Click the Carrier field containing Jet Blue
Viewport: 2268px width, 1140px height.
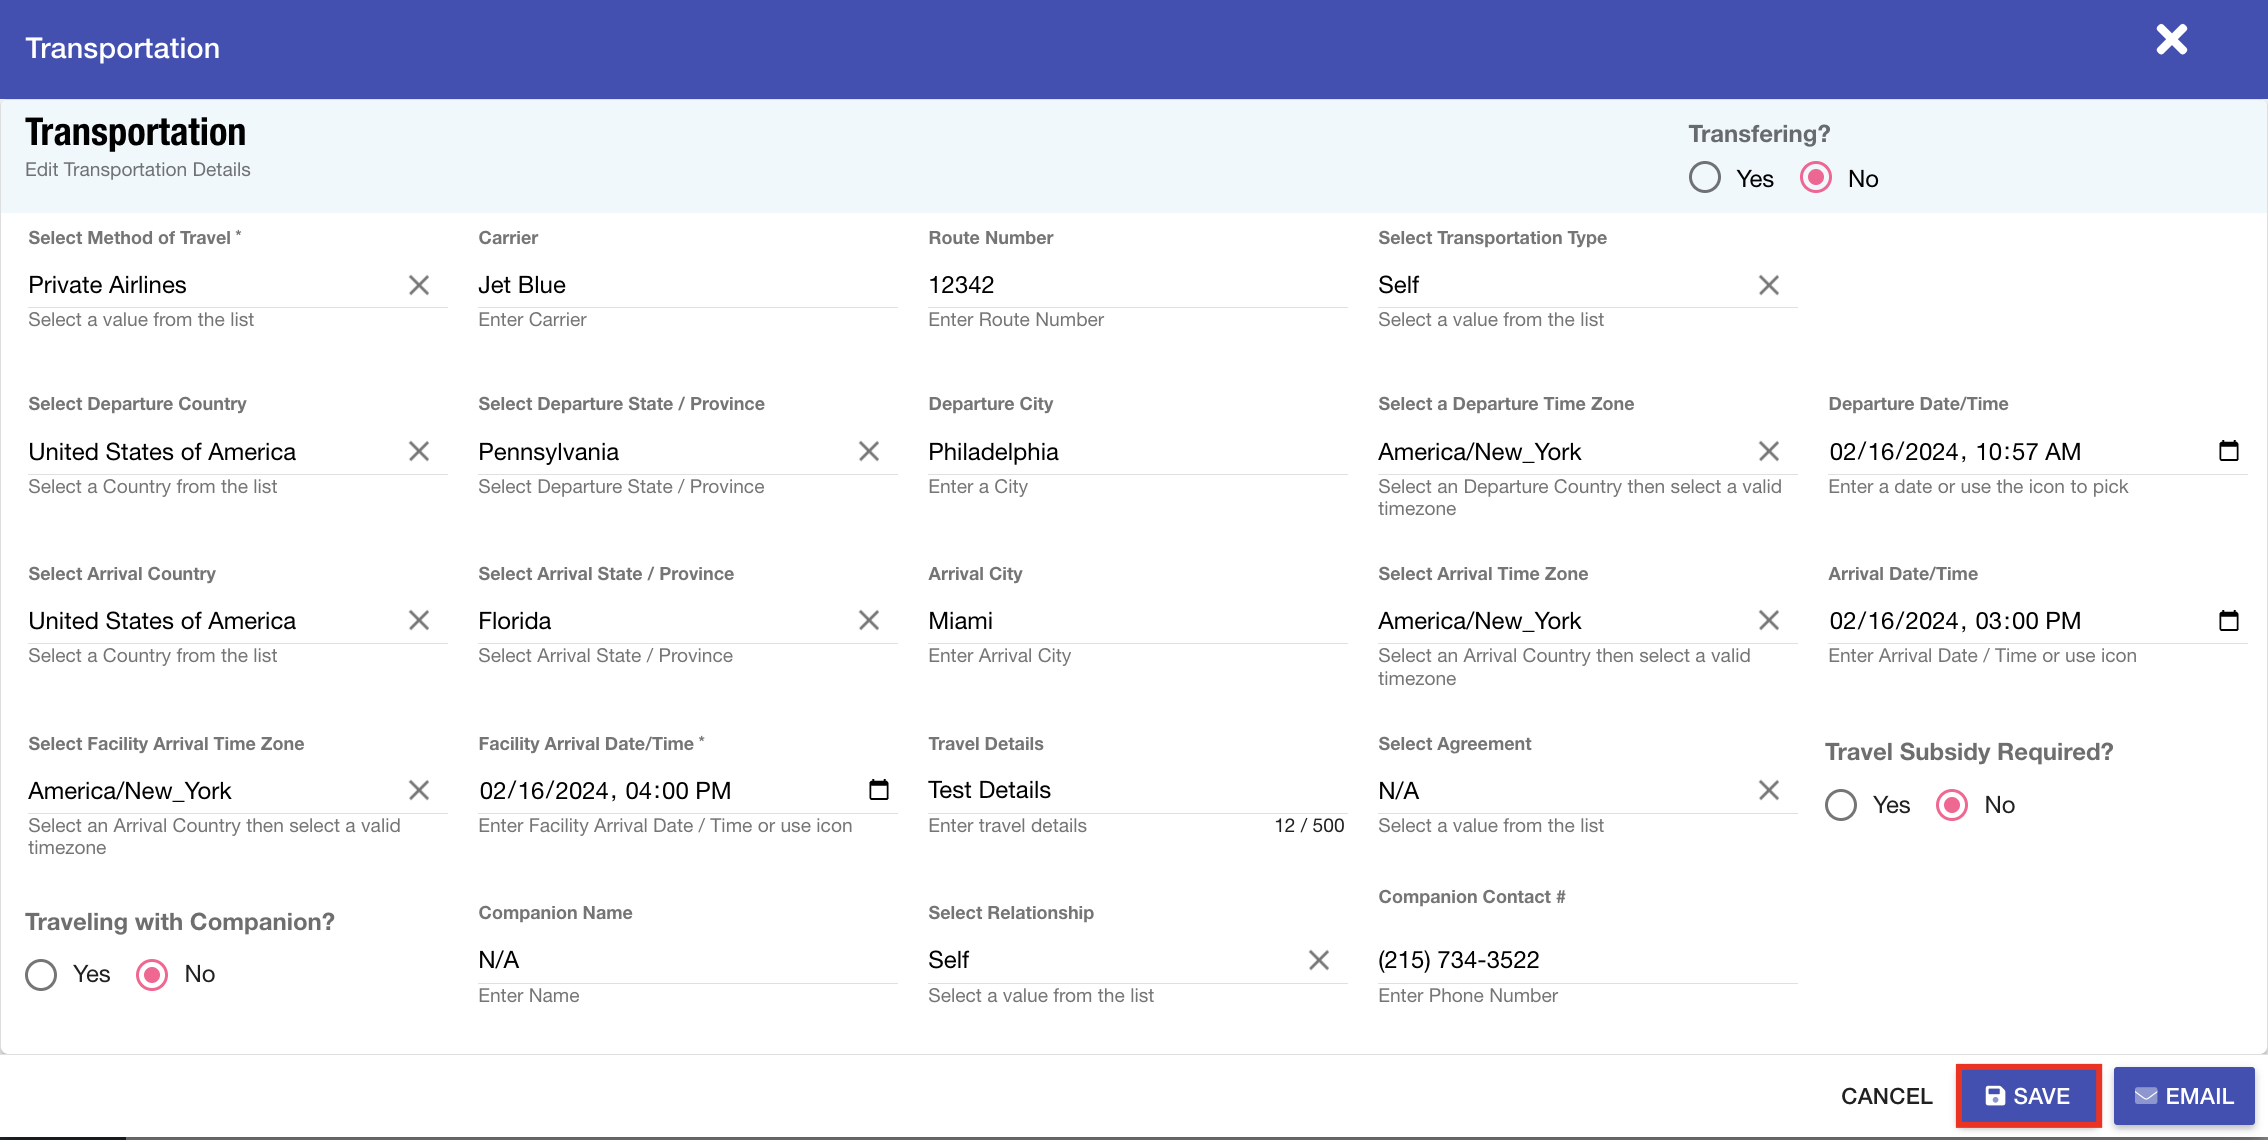click(686, 286)
